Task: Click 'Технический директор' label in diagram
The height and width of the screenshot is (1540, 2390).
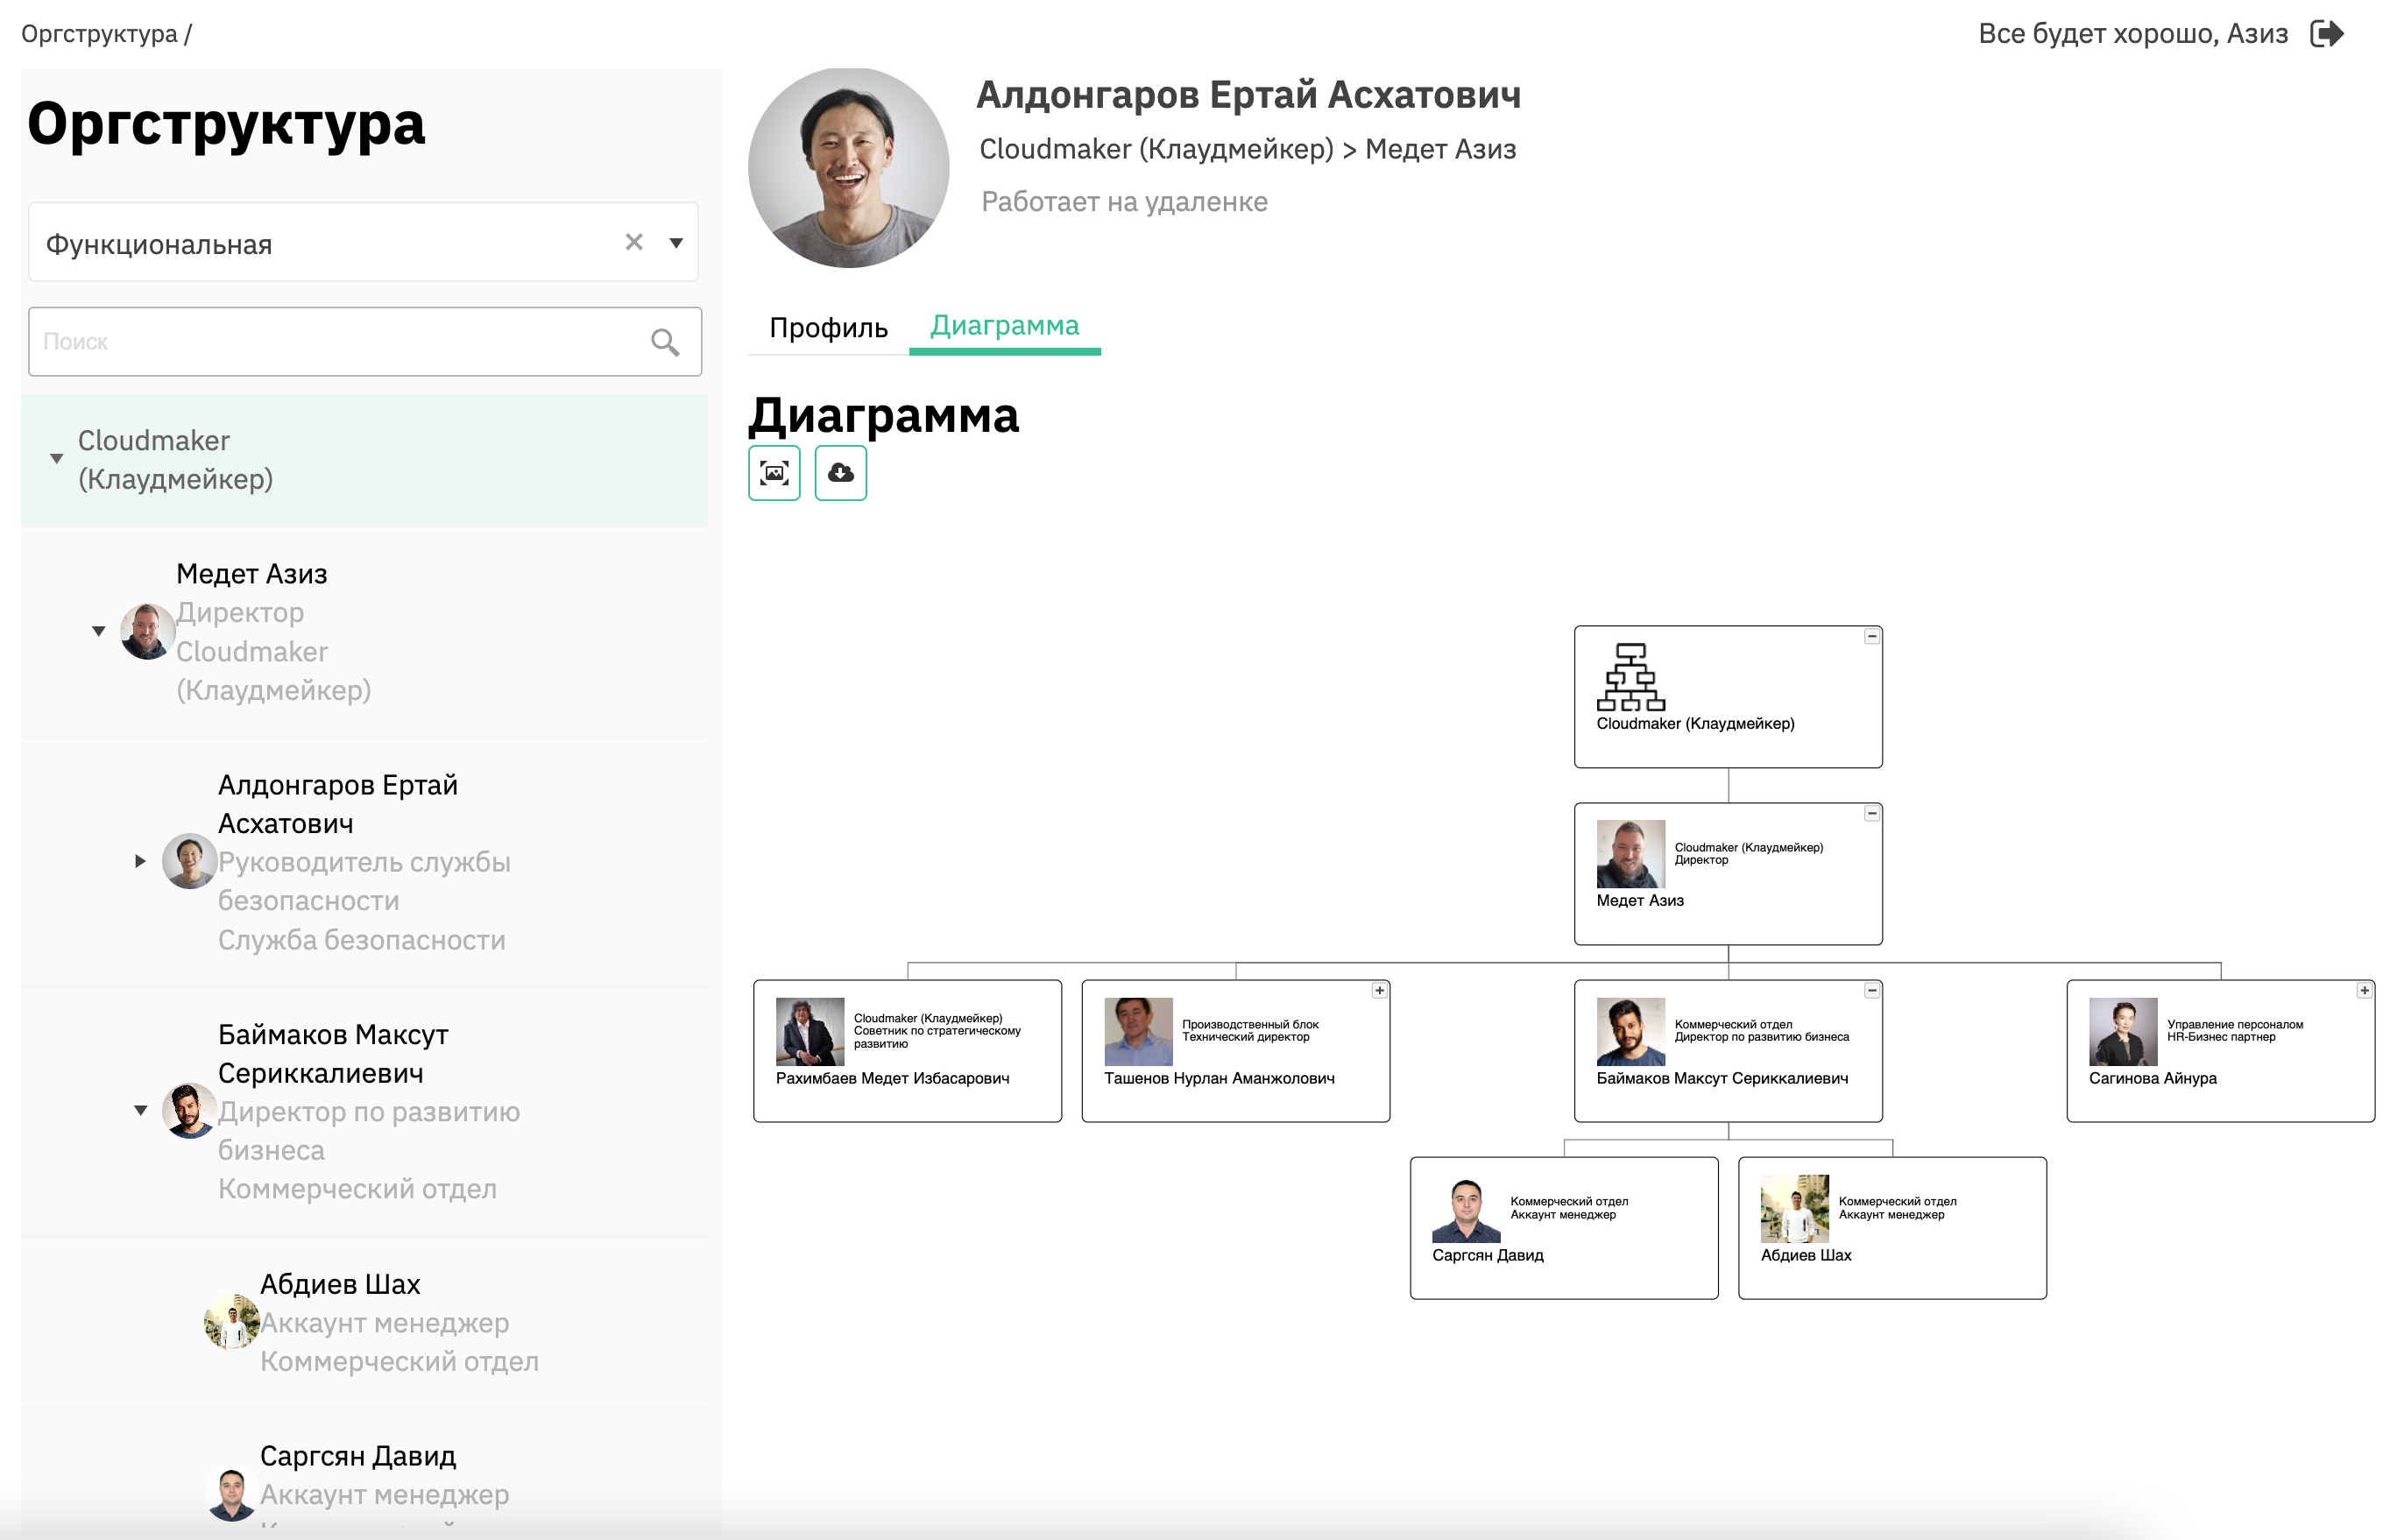Action: (1245, 1037)
